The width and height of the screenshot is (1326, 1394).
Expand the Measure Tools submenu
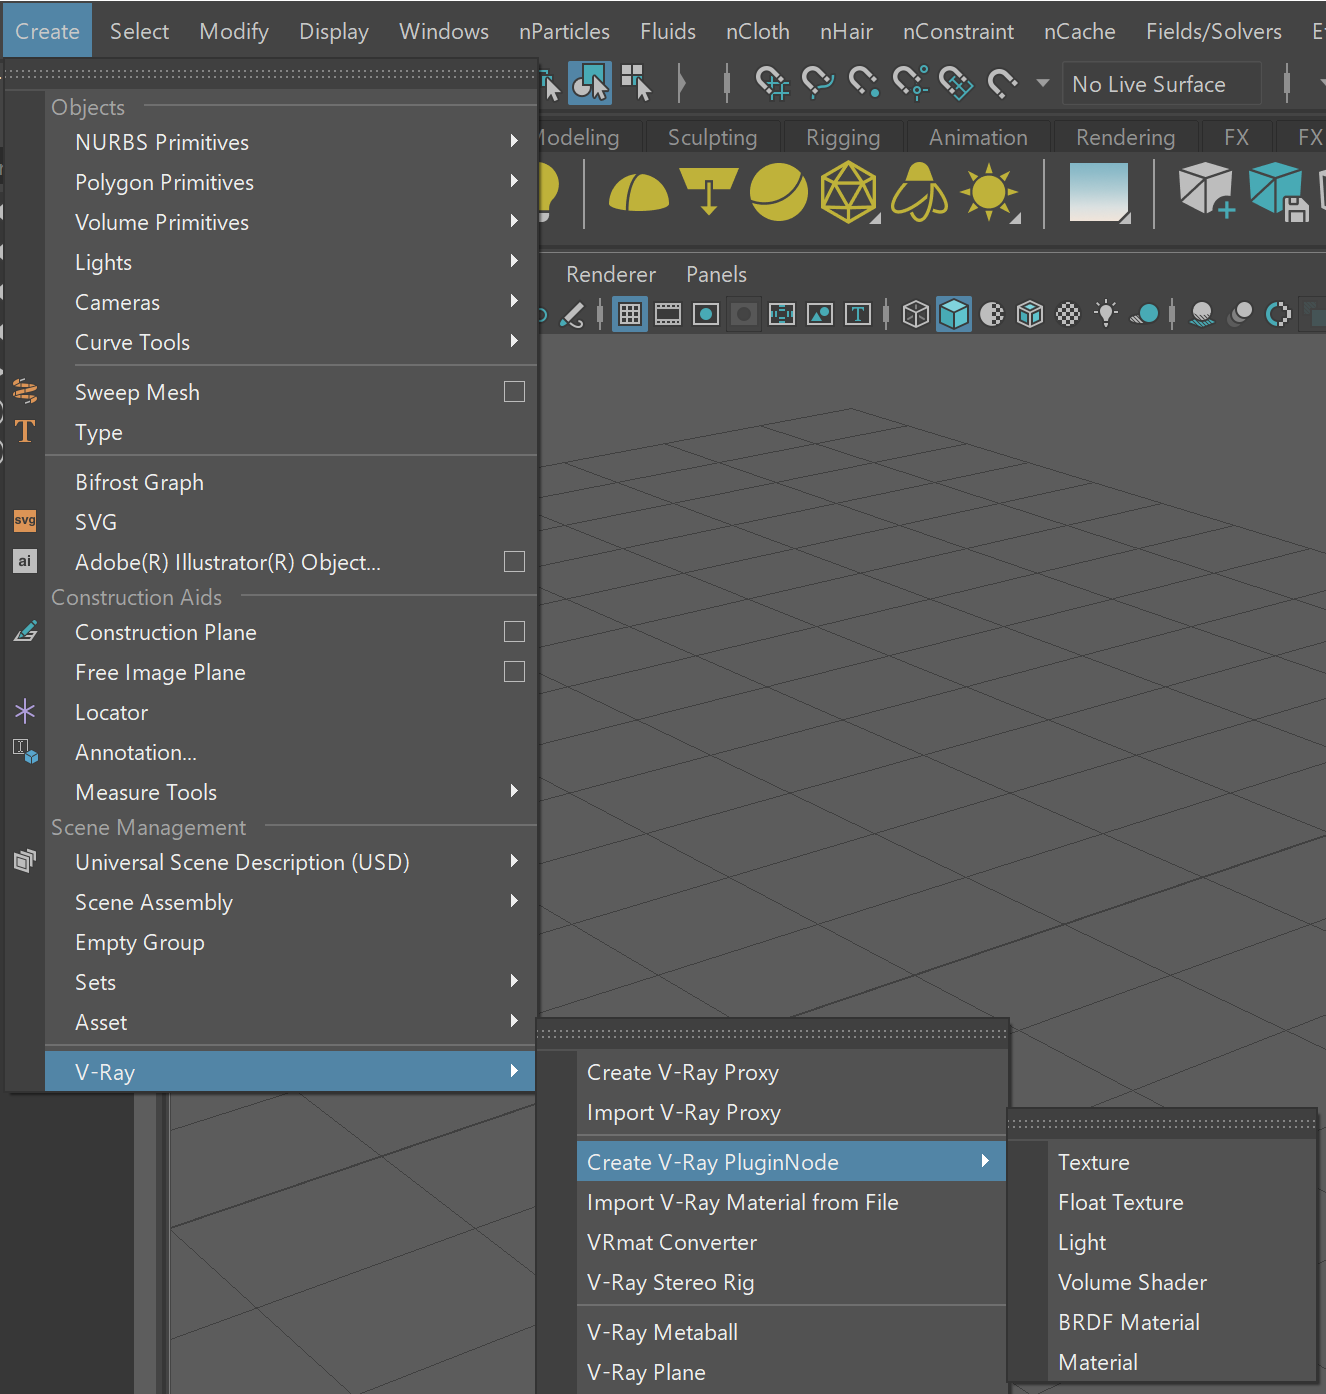point(291,792)
